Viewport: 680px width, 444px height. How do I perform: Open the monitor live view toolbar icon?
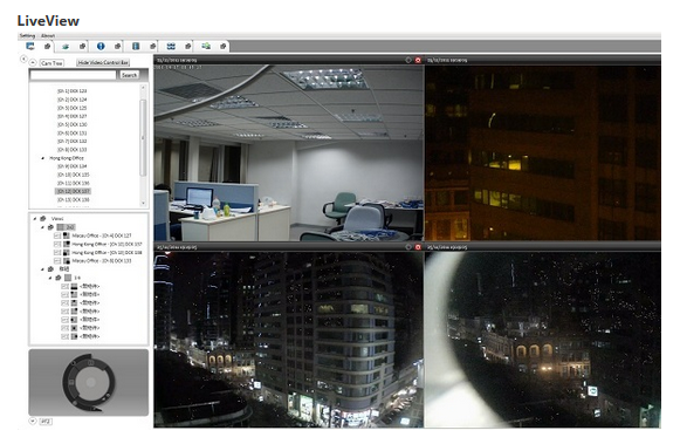click(x=30, y=46)
